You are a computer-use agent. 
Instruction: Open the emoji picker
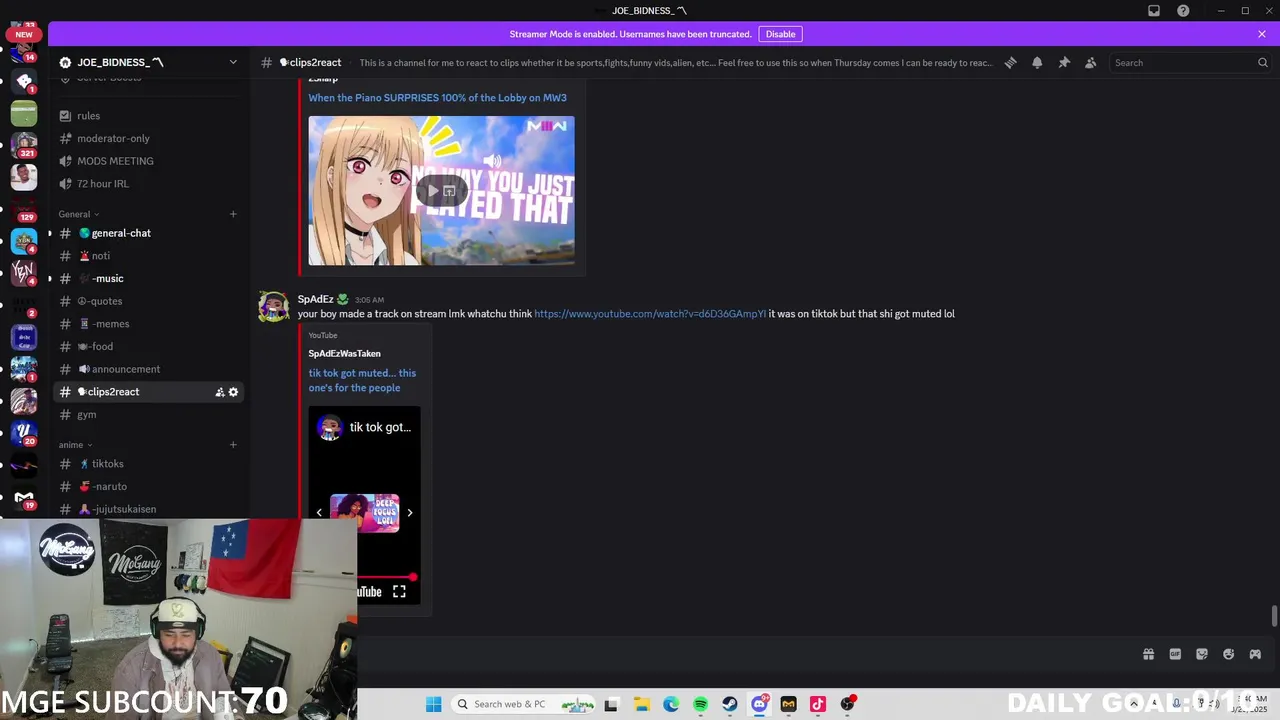pos(1228,654)
